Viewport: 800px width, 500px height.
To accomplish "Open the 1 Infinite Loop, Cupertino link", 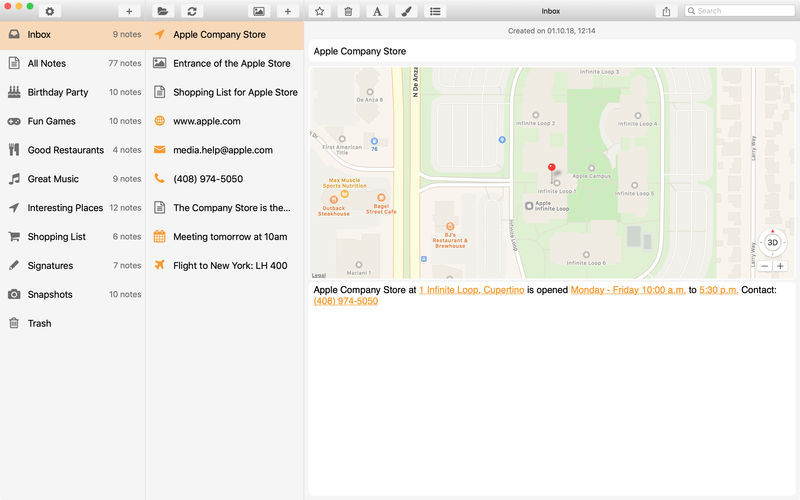I will pos(471,289).
